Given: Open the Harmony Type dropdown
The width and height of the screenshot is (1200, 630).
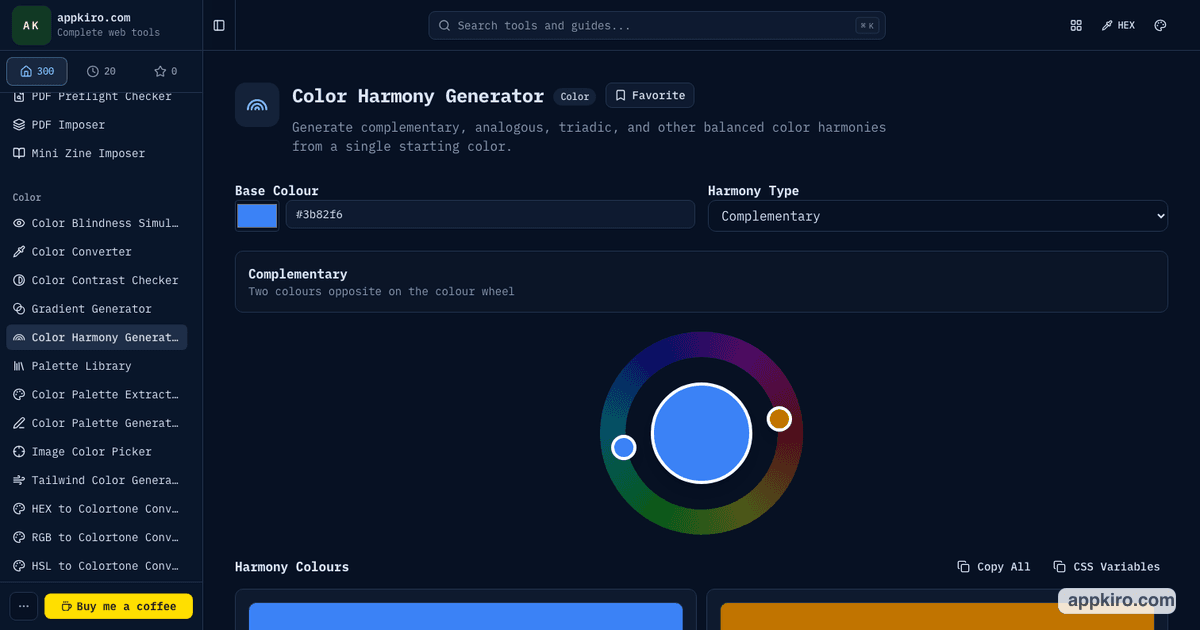Looking at the screenshot, I should pyautogui.click(x=938, y=216).
